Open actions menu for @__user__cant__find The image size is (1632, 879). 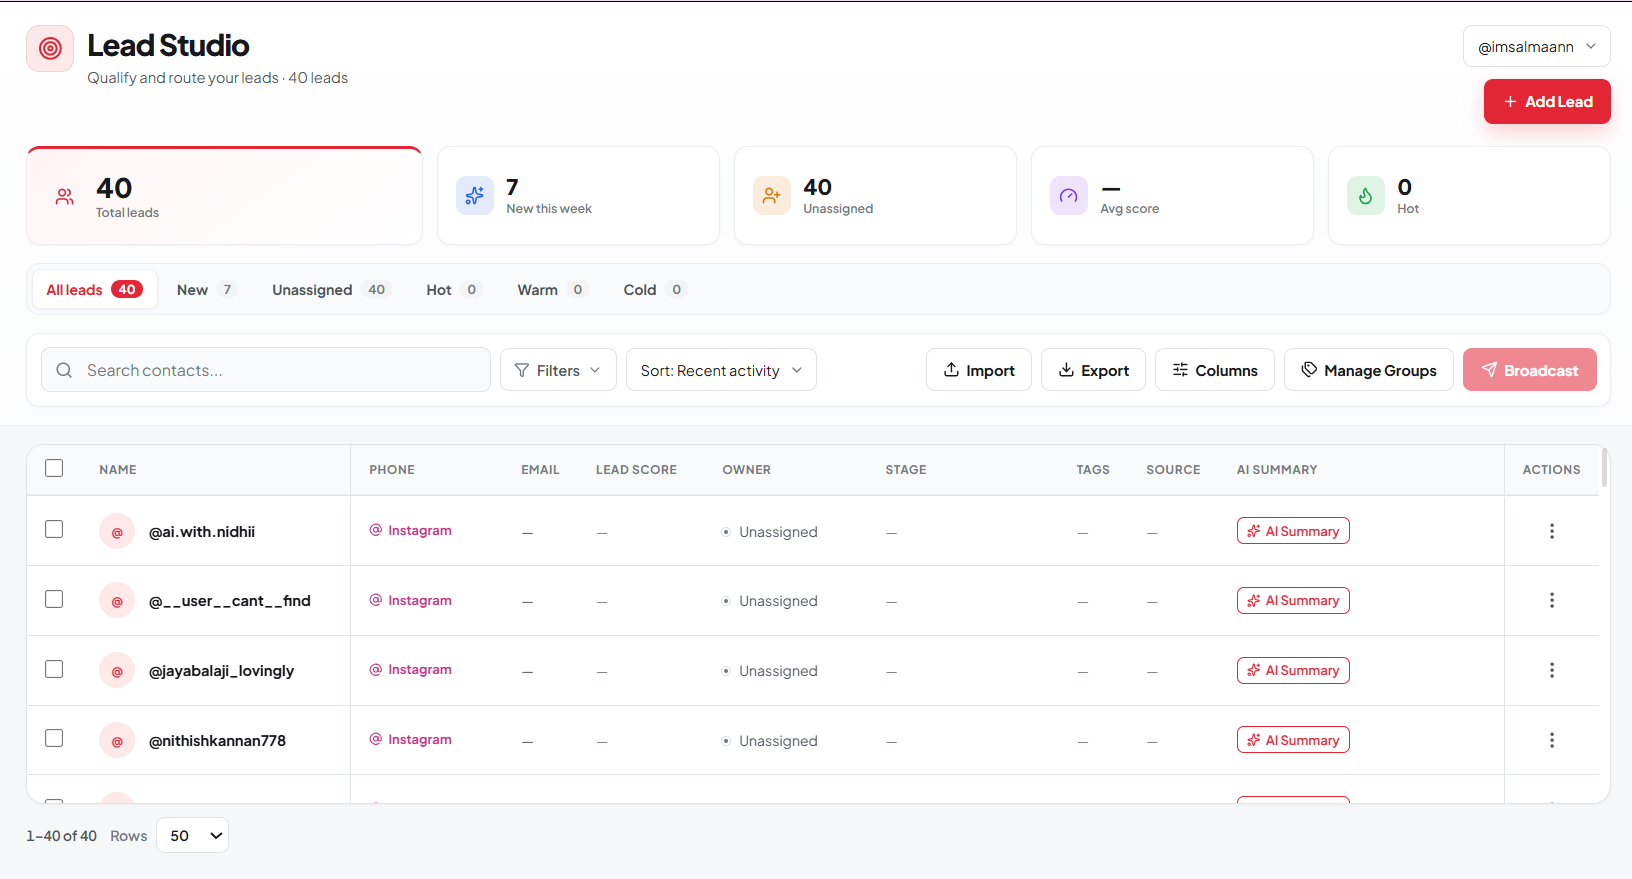(1552, 600)
